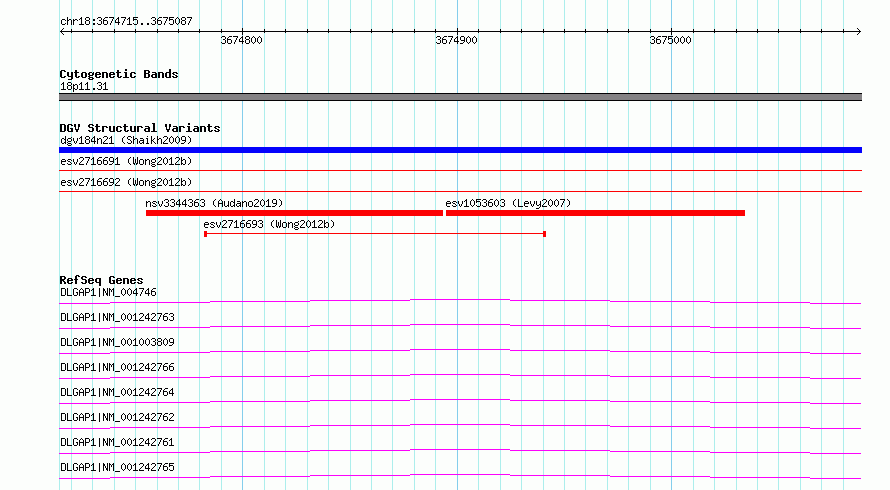890x490 pixels.
Task: Open the Cytogenetic Bands track title
Action: pyautogui.click(x=119, y=74)
